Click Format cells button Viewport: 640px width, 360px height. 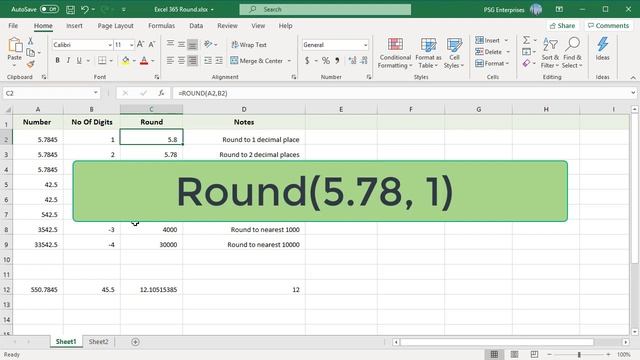tap(493, 63)
